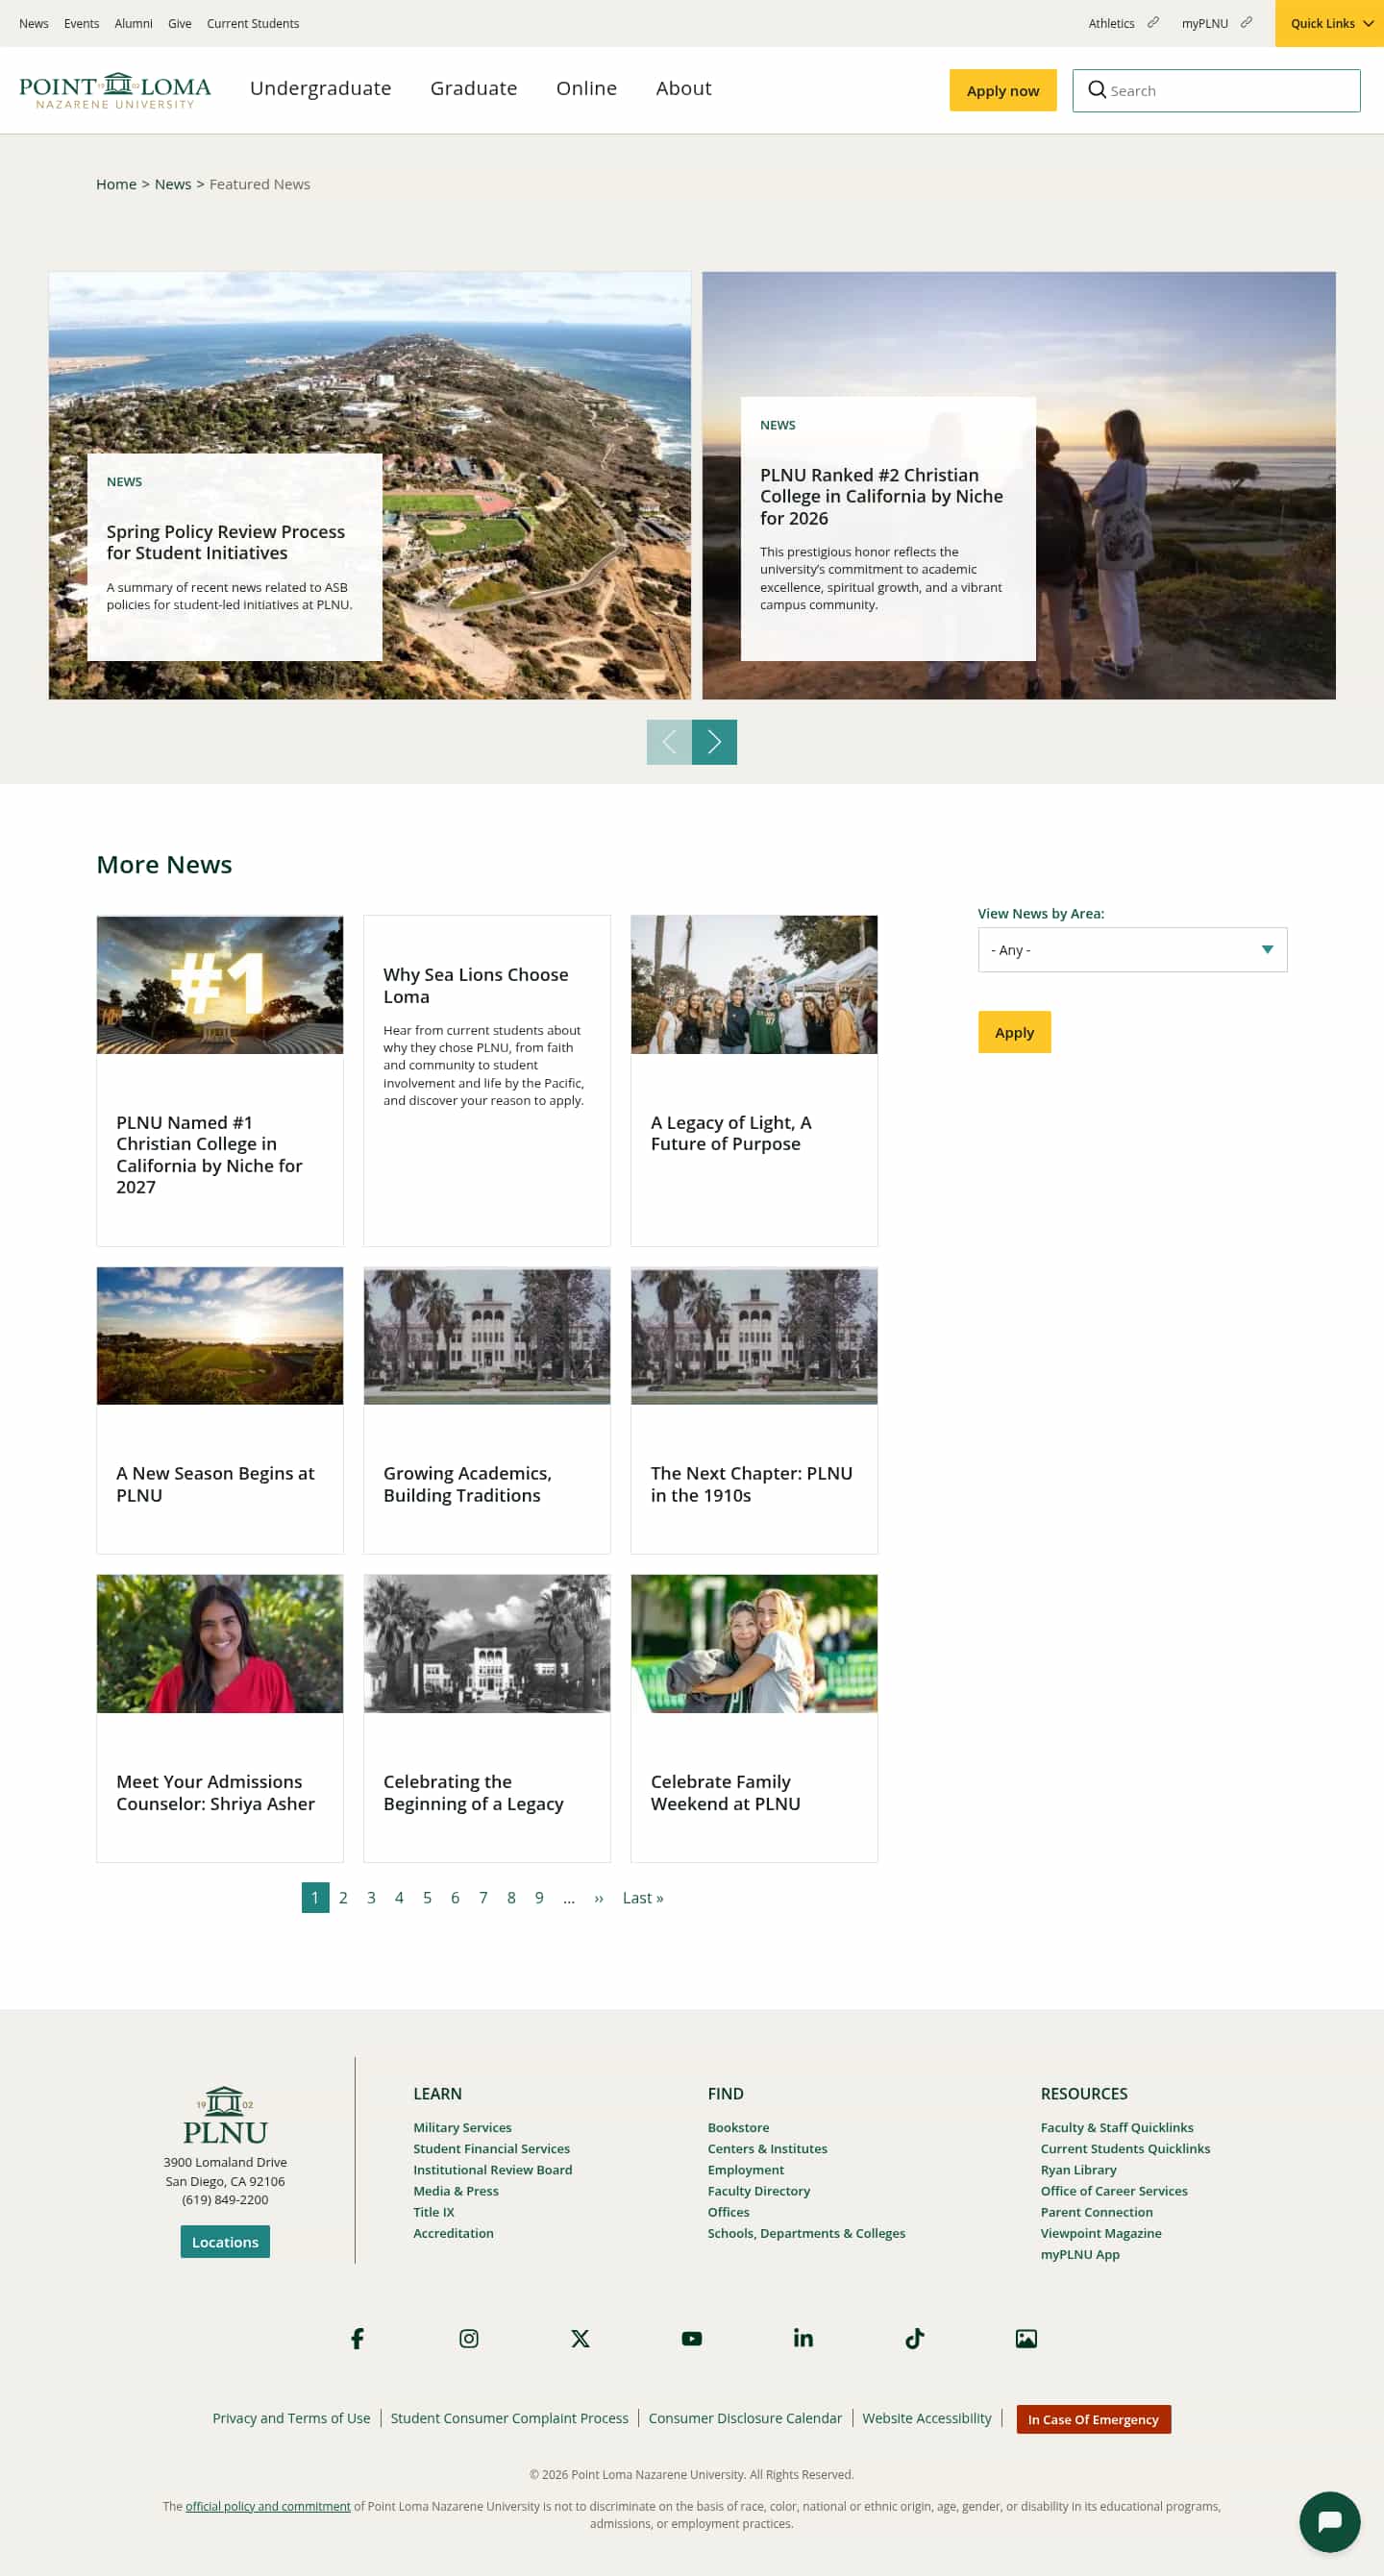Open PLNU Ranked #2 Christian College story
The height and width of the screenshot is (2576, 1384).
coord(881,496)
